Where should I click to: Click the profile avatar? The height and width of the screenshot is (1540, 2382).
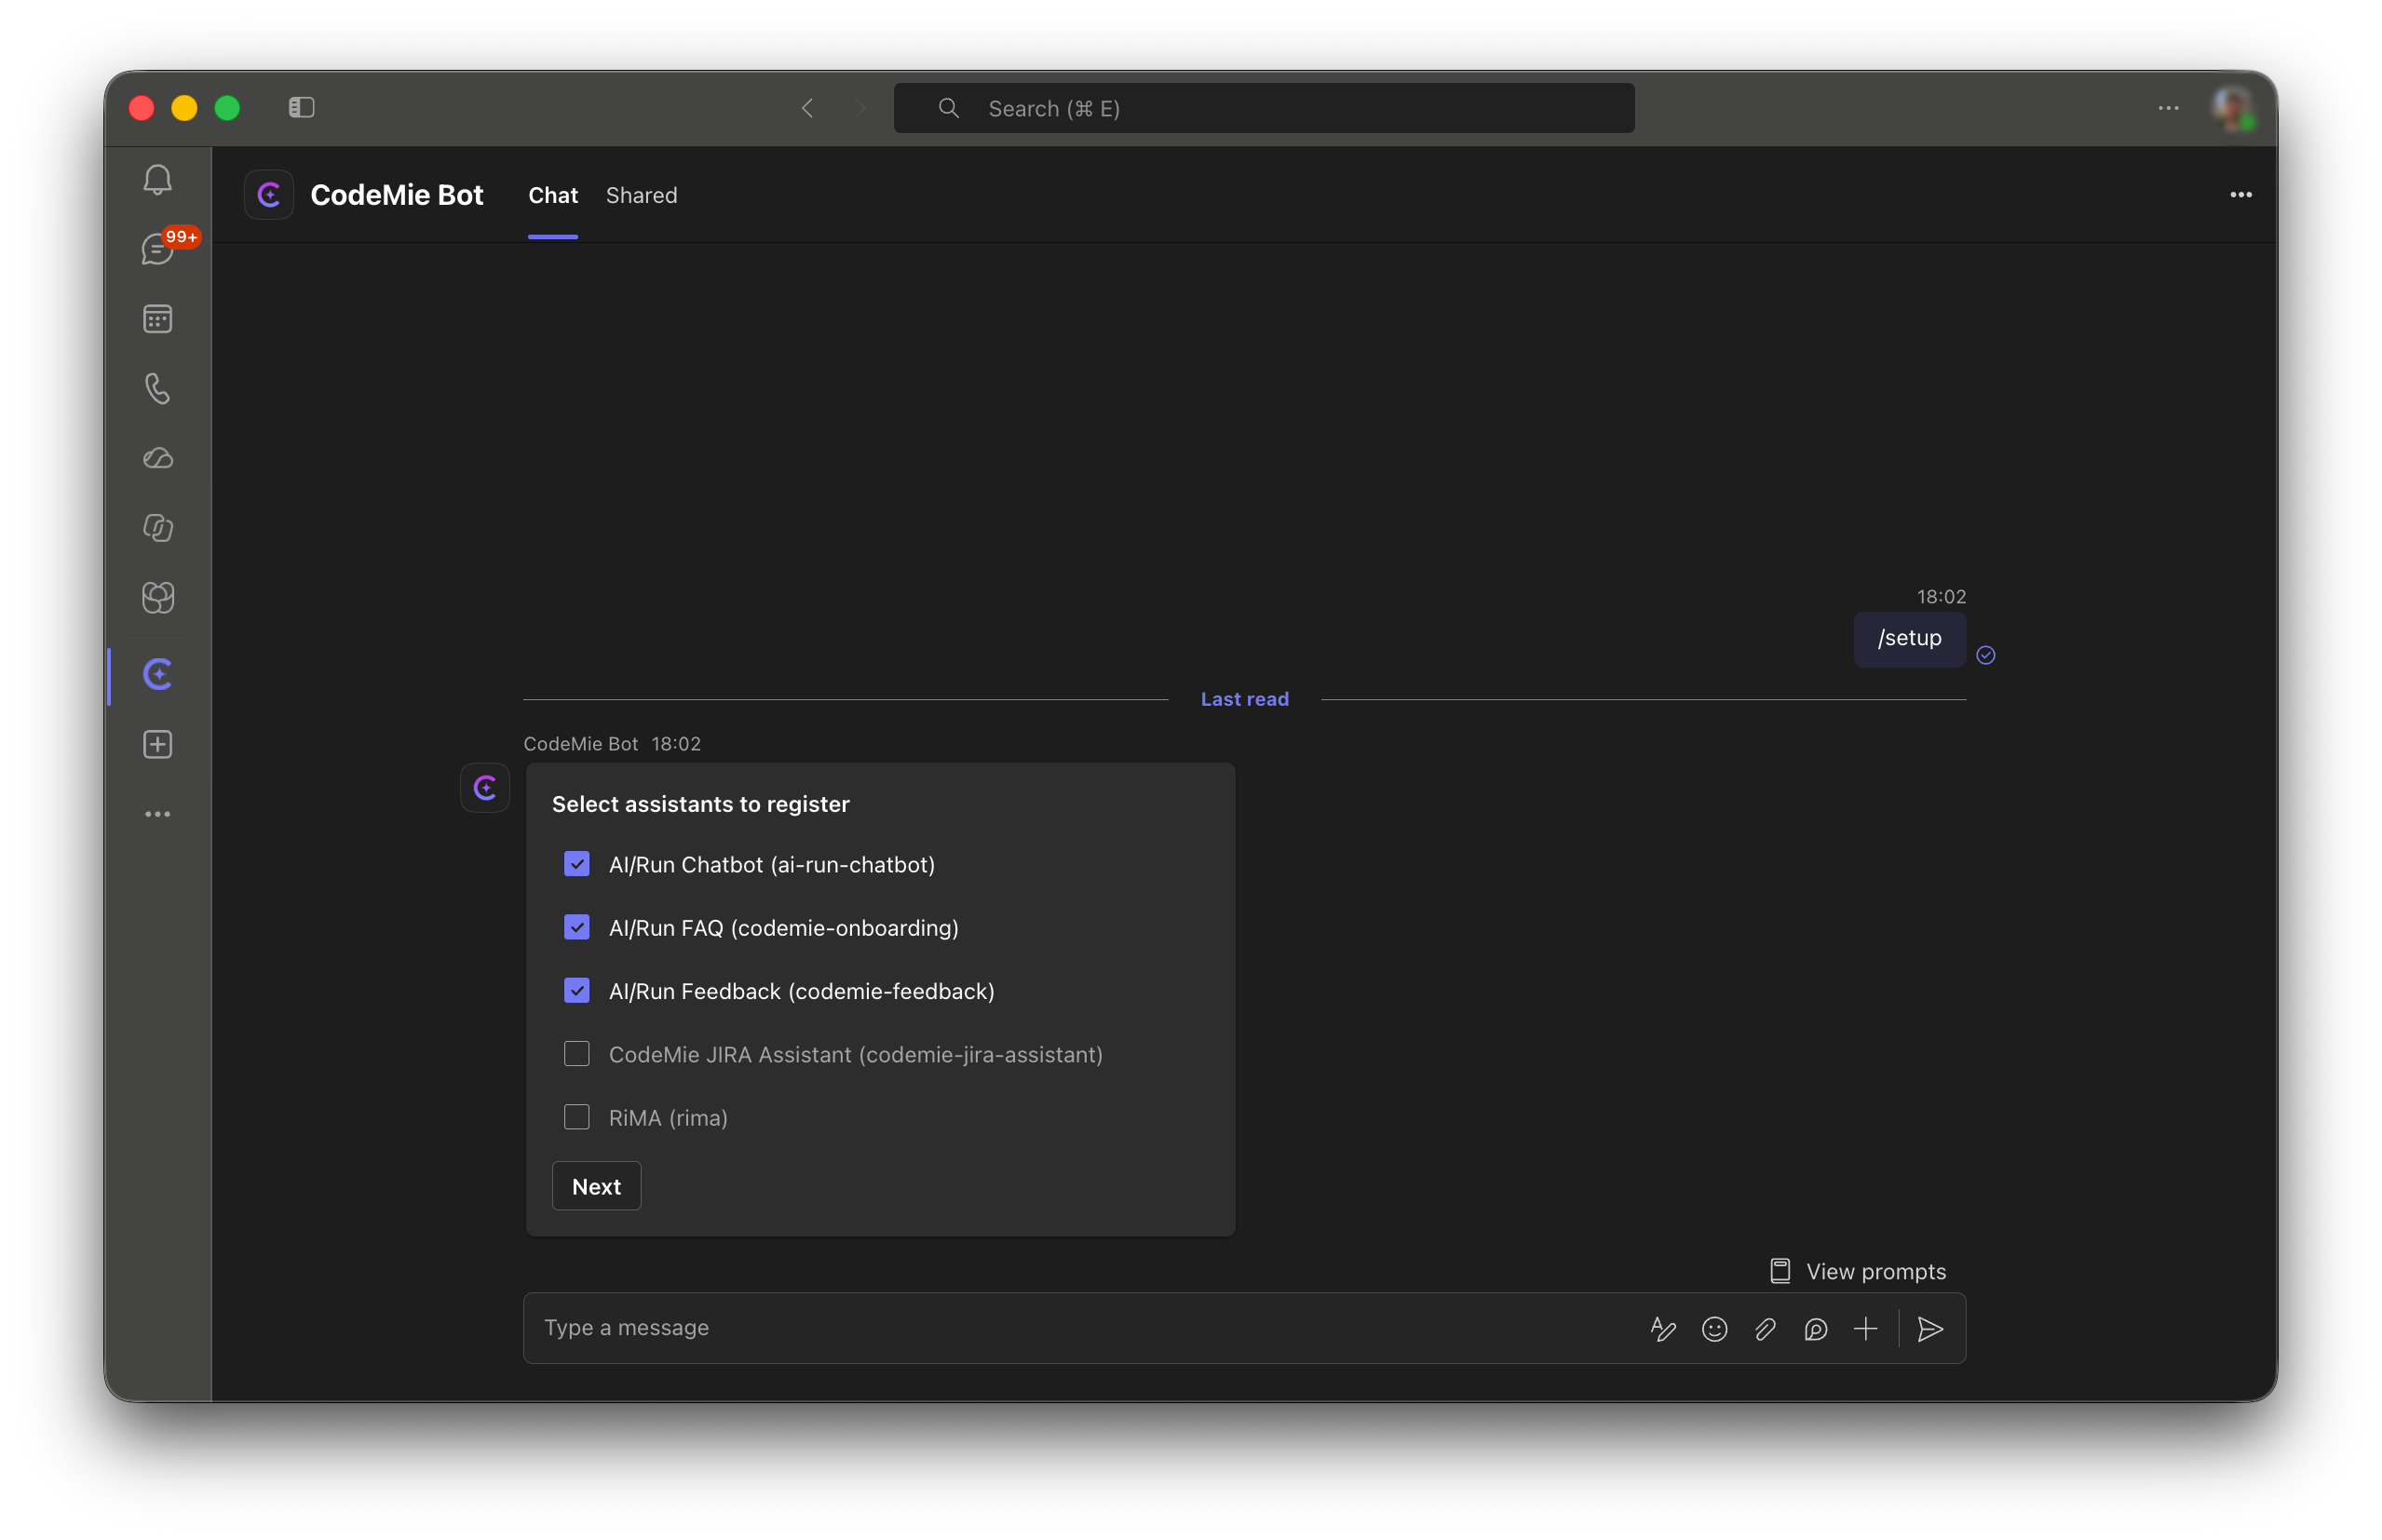pyautogui.click(x=2232, y=108)
